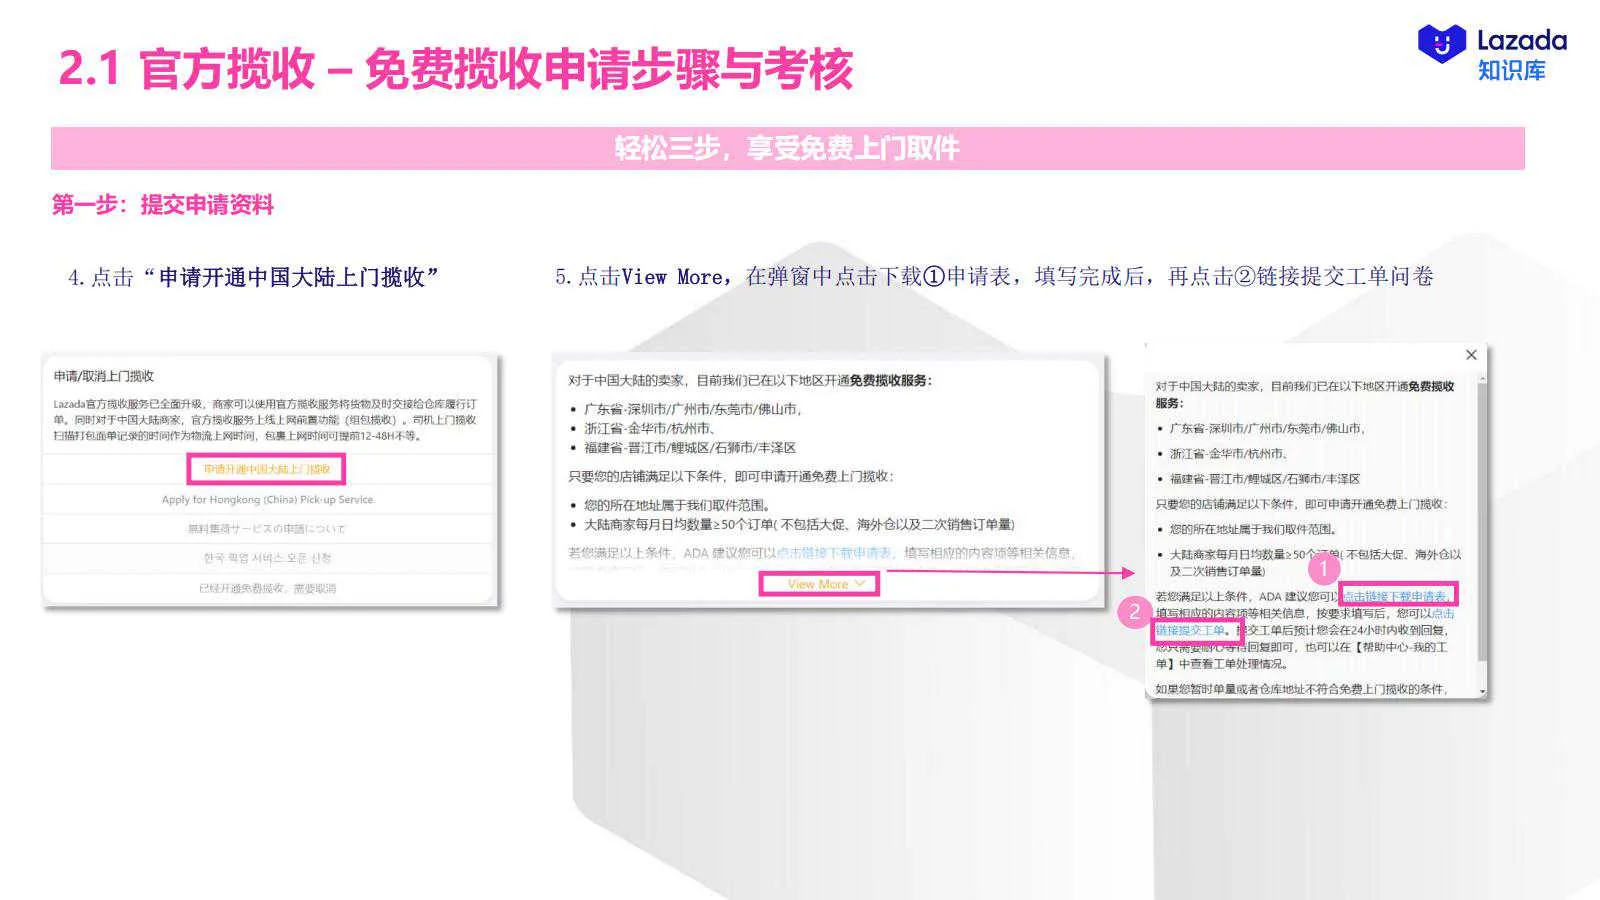Click the 点击链接提交工单 link

pos(1194,630)
